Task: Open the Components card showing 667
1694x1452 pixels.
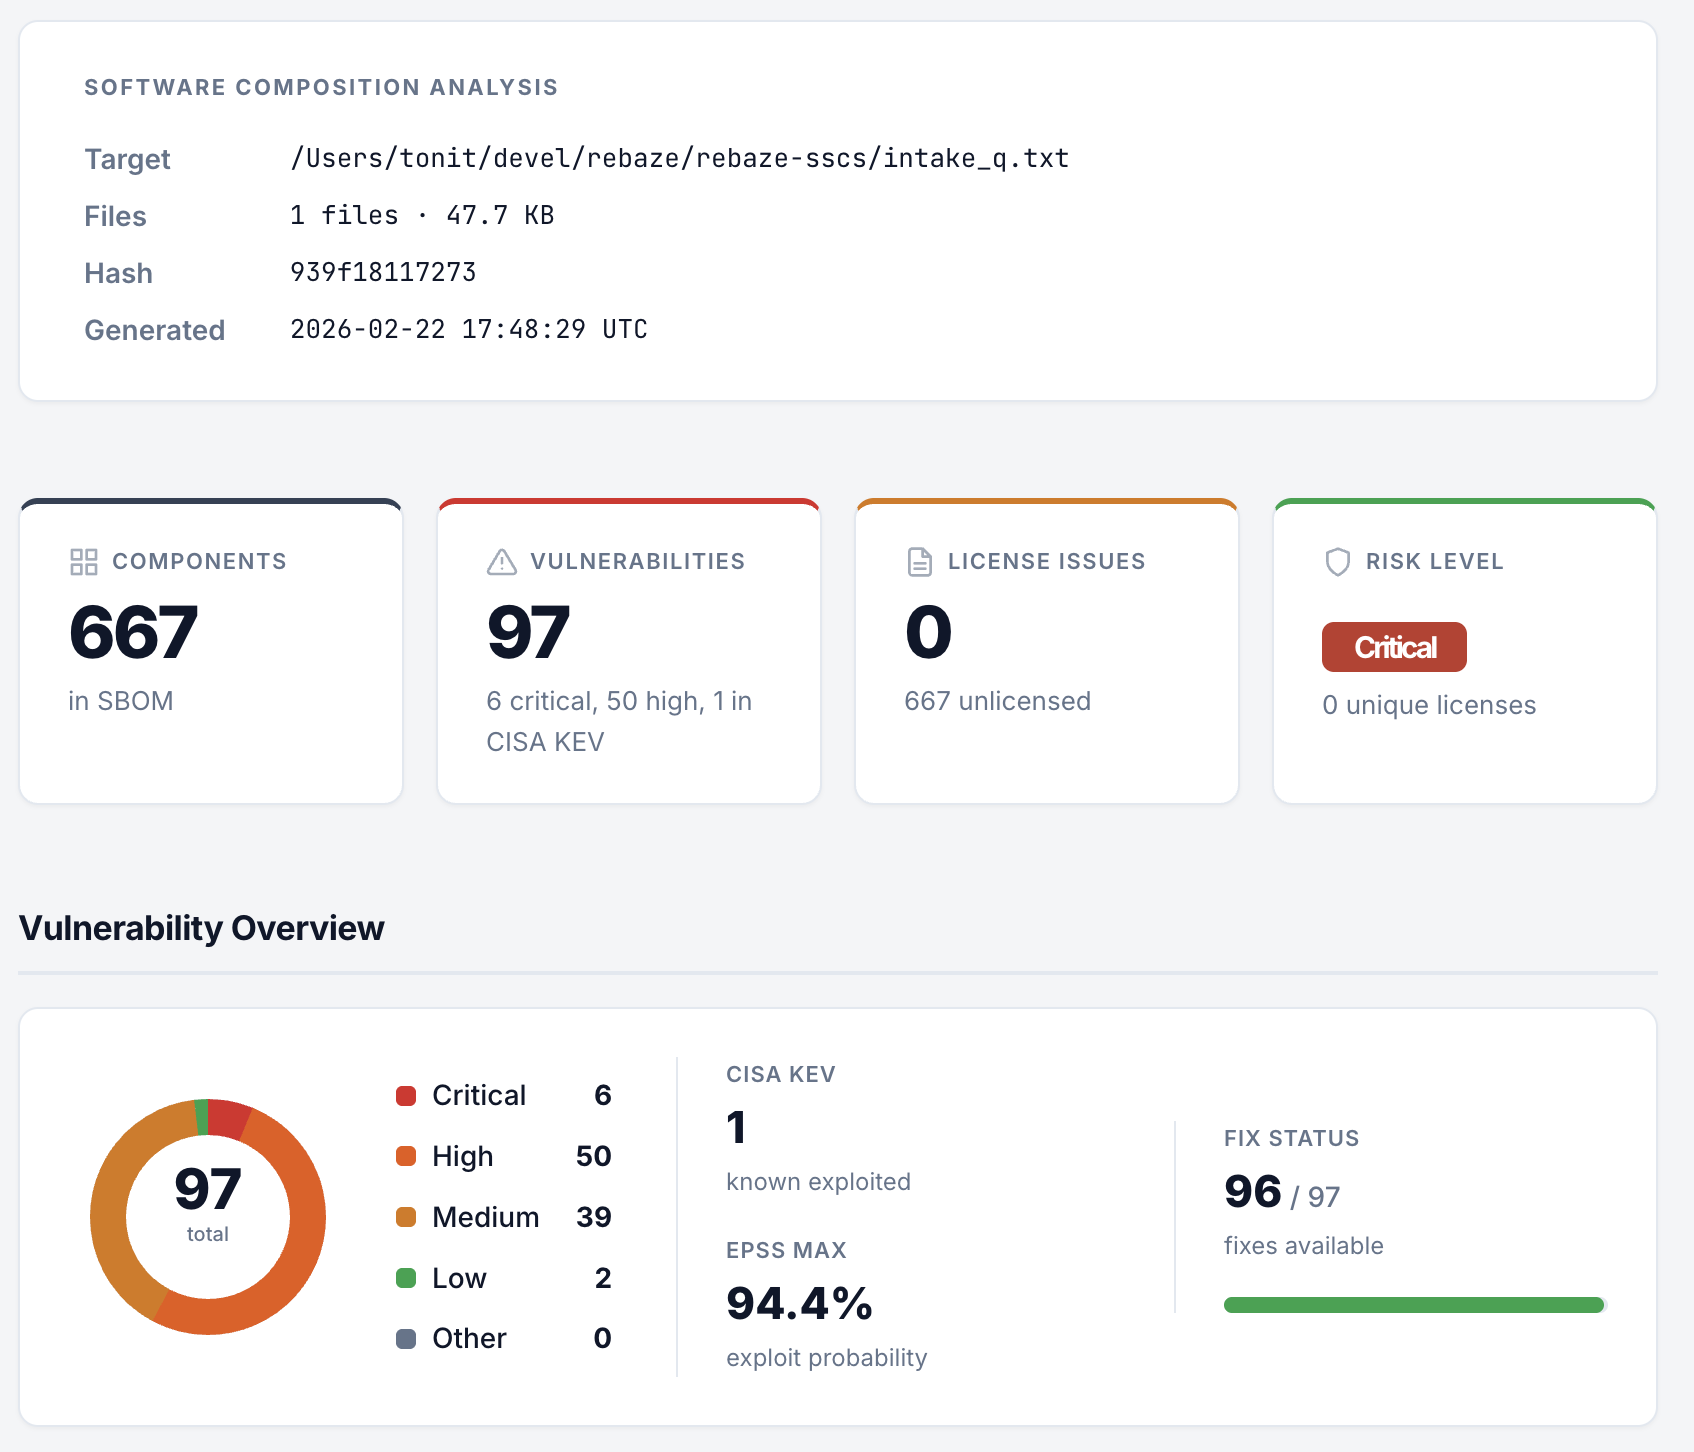Action: point(211,651)
